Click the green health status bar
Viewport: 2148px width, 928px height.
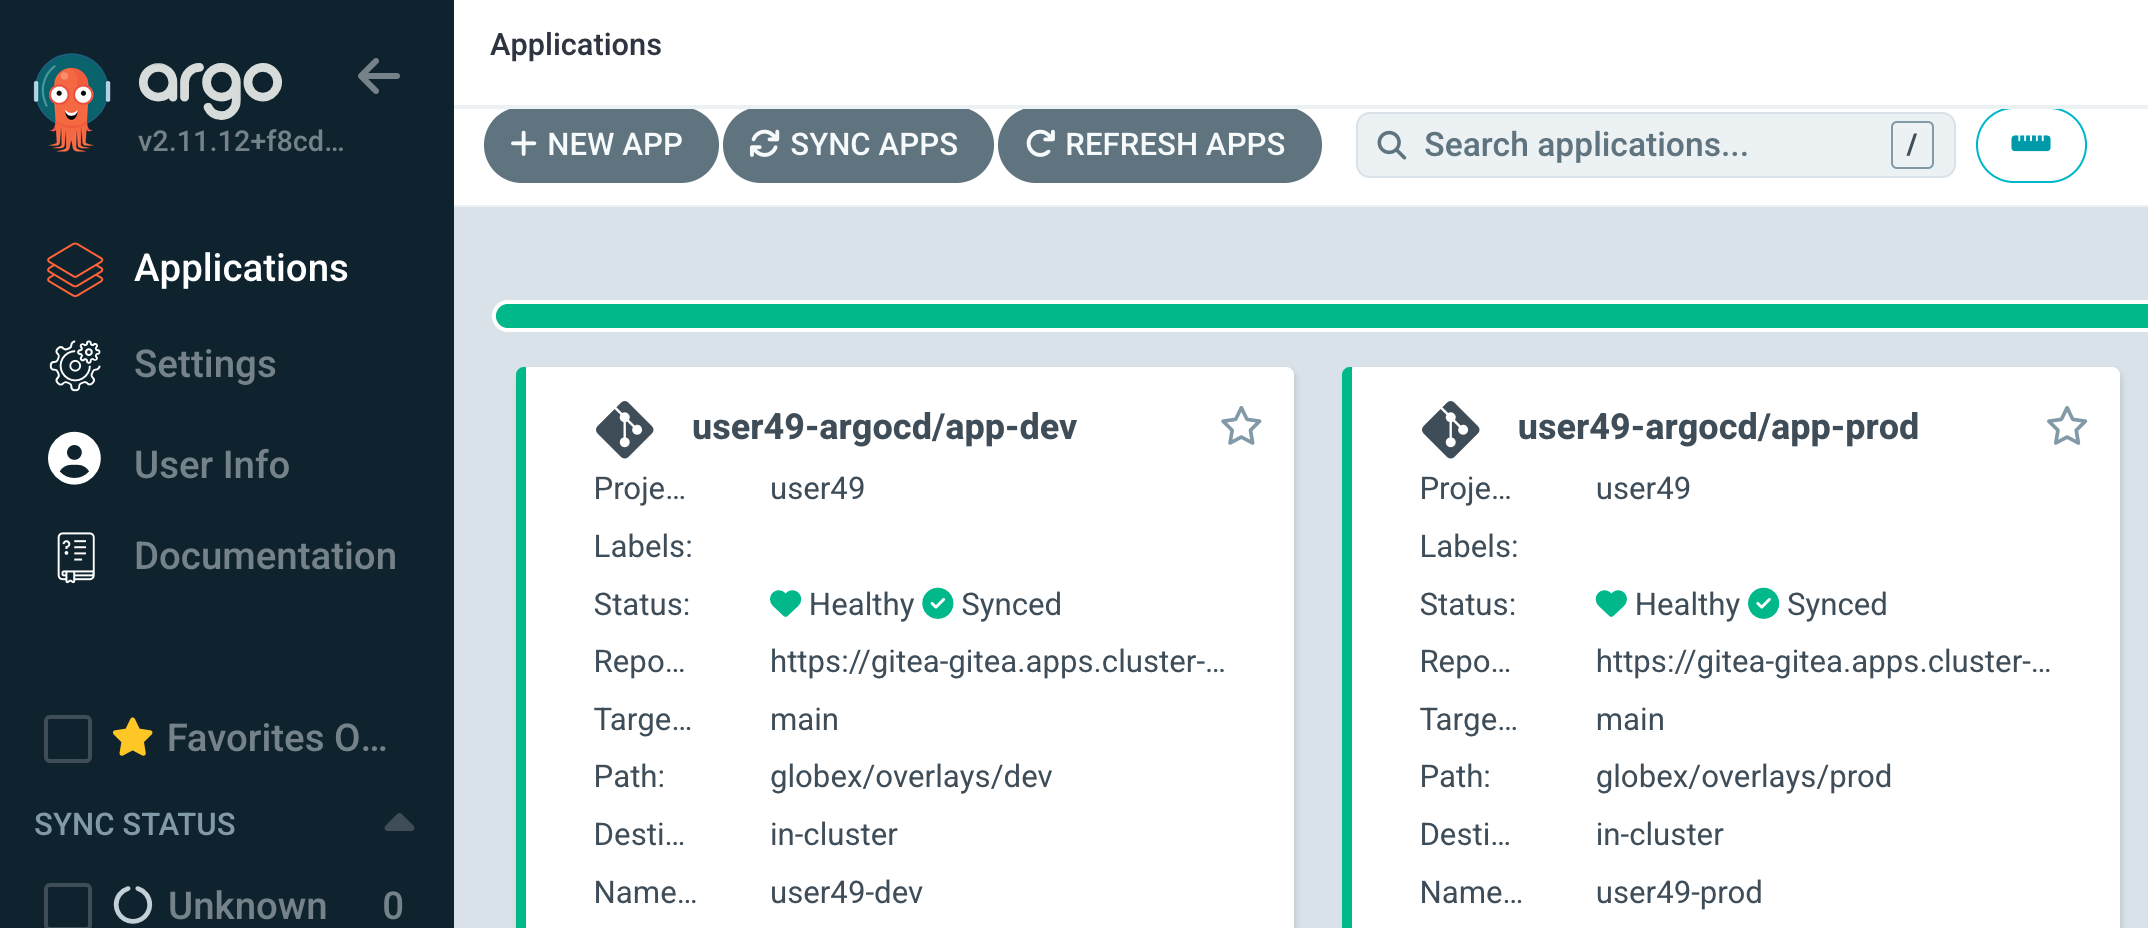(1322, 316)
